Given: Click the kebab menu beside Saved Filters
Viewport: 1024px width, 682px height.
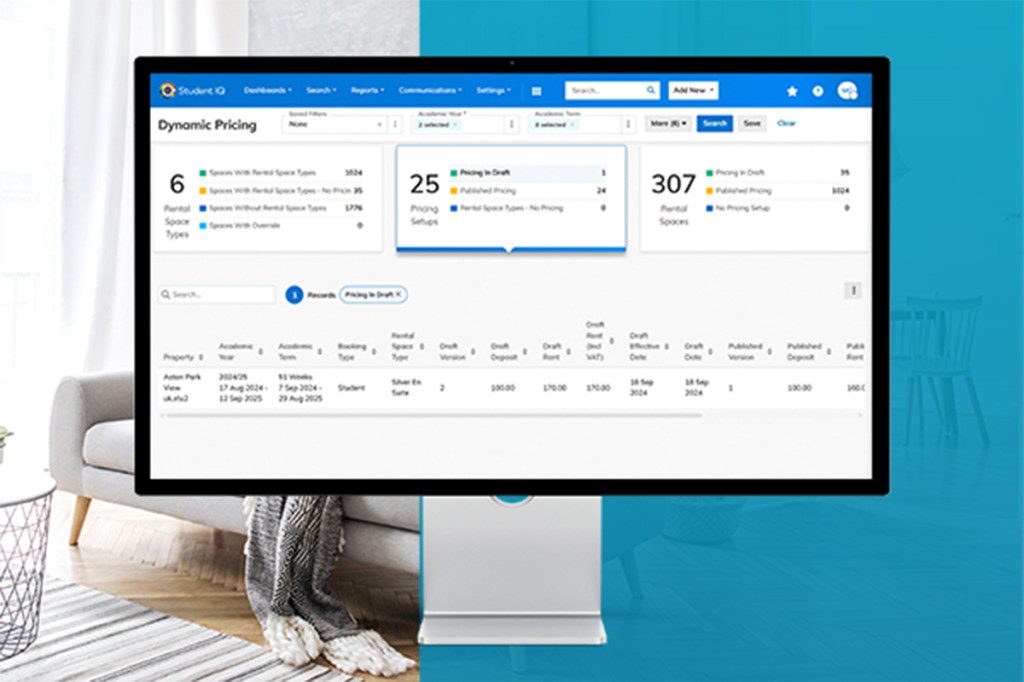Looking at the screenshot, I should click(x=396, y=123).
